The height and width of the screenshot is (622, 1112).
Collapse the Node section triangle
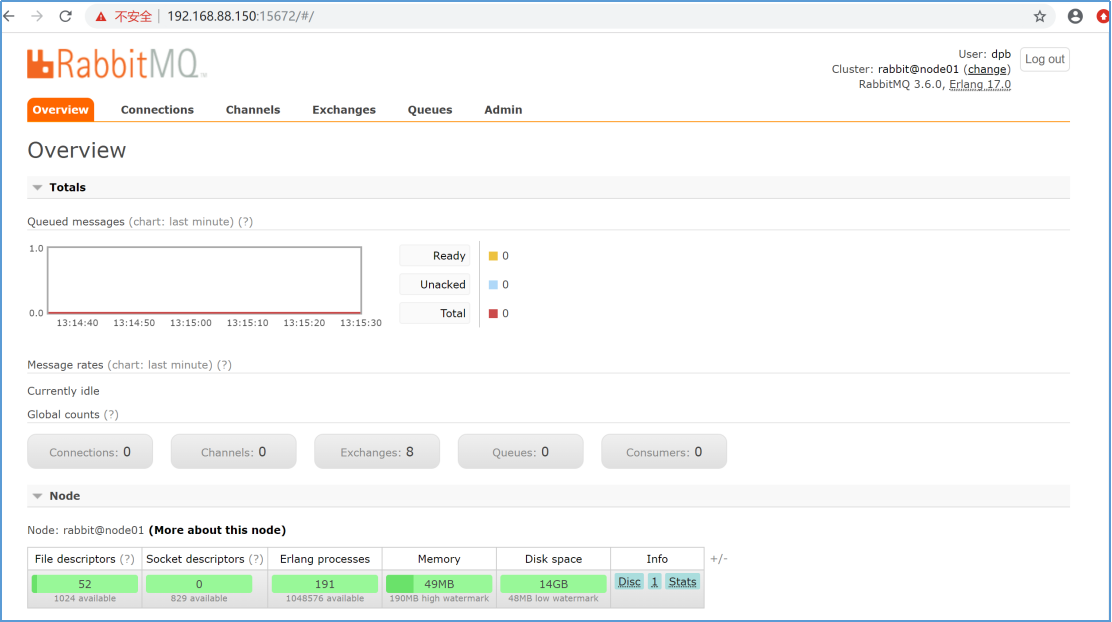point(38,496)
